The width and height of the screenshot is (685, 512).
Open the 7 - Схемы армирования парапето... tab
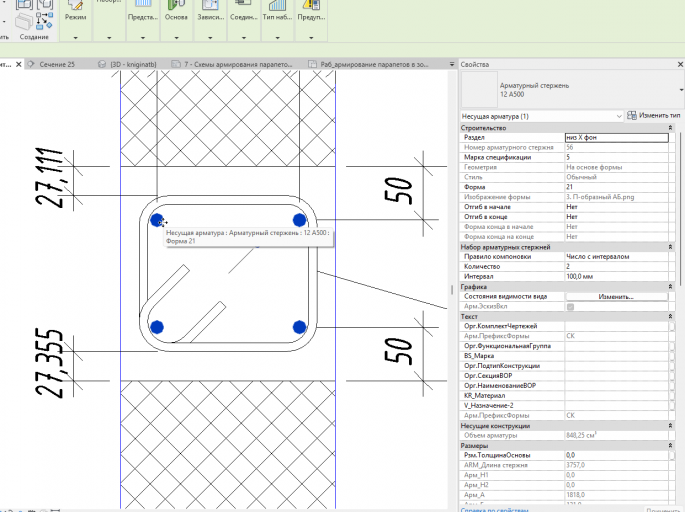238,64
